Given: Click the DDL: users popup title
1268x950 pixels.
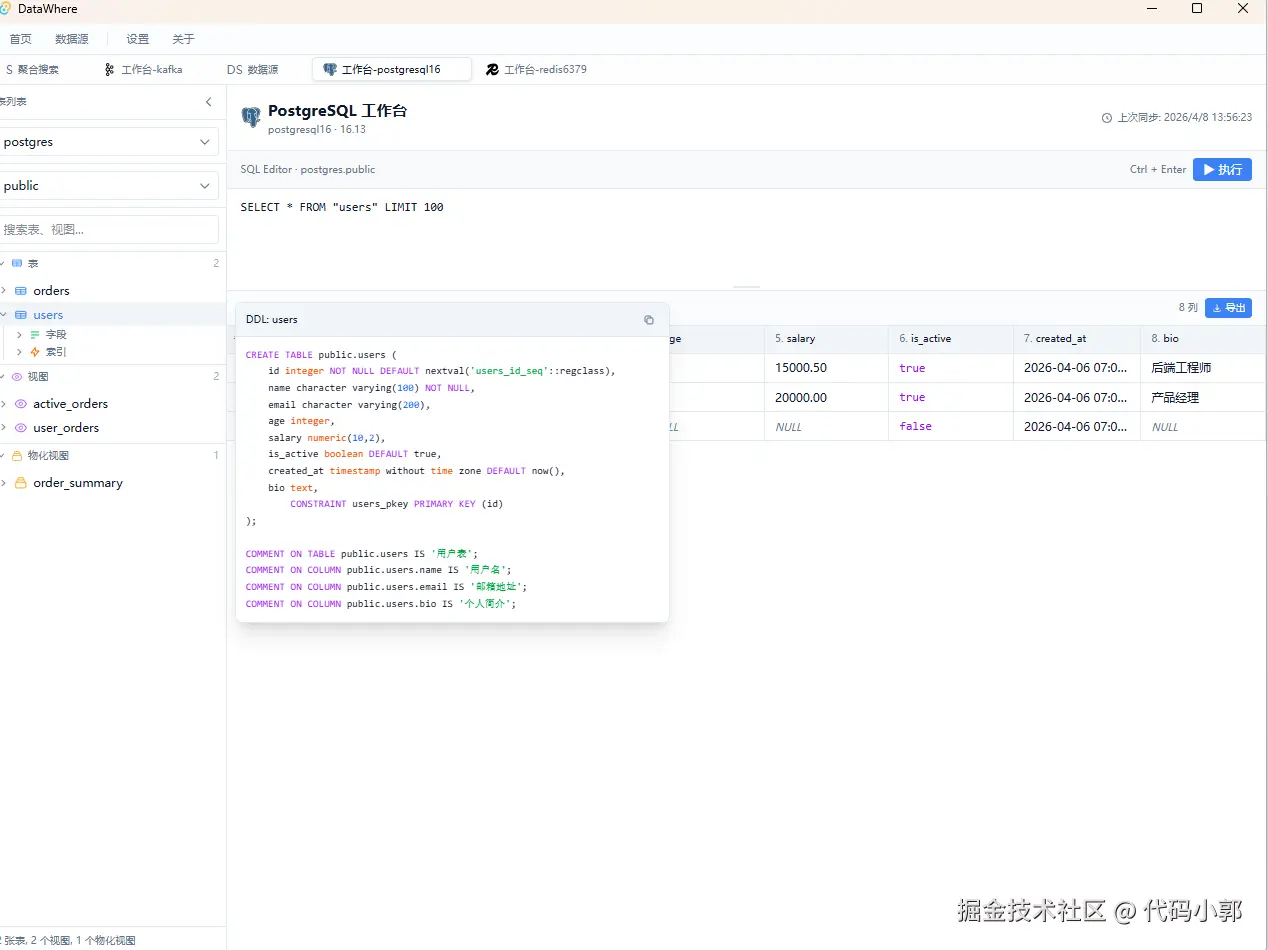Looking at the screenshot, I should [272, 320].
